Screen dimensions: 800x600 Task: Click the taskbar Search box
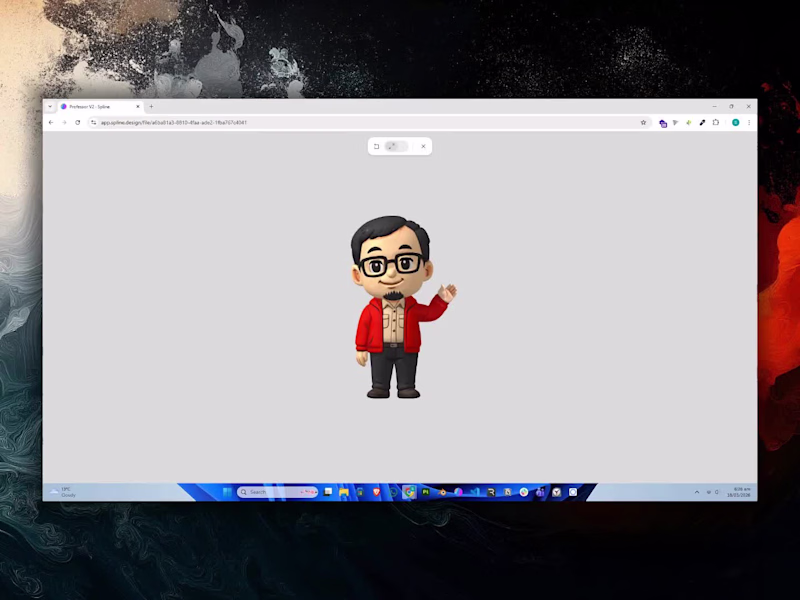tap(278, 492)
